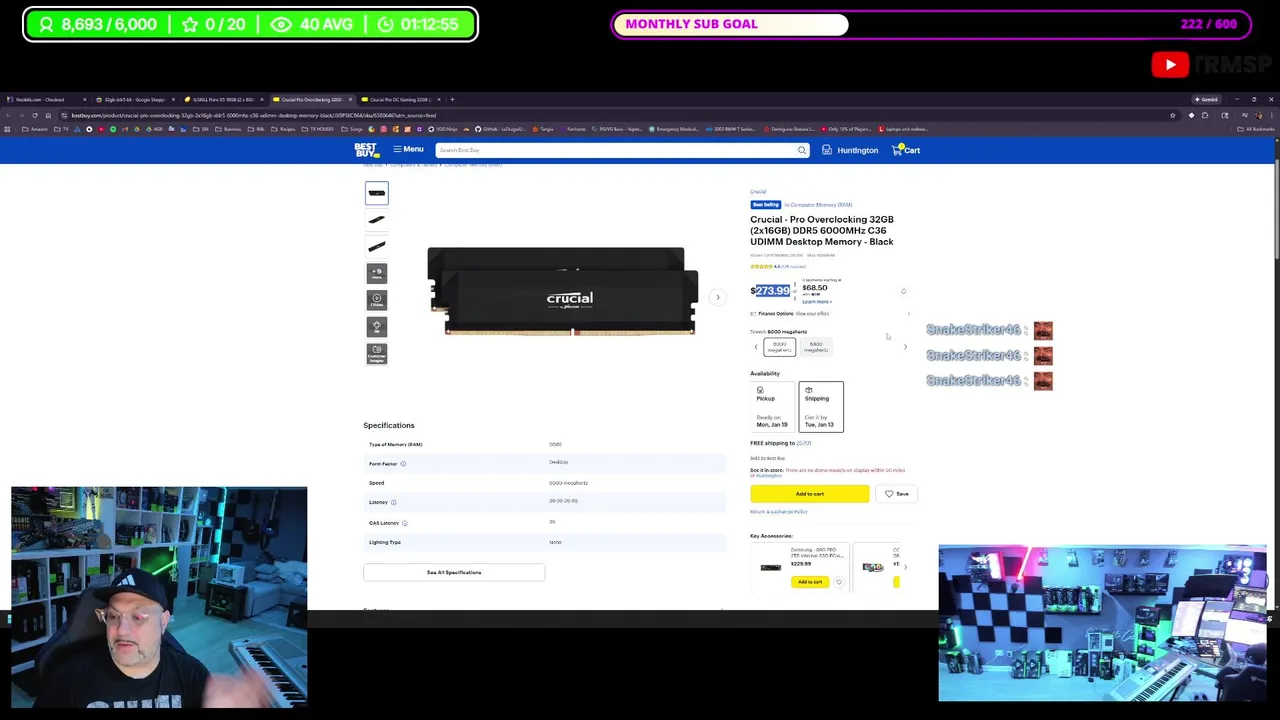
Task: Add Samsung 990 PRO accessory to cart
Action: coord(810,582)
